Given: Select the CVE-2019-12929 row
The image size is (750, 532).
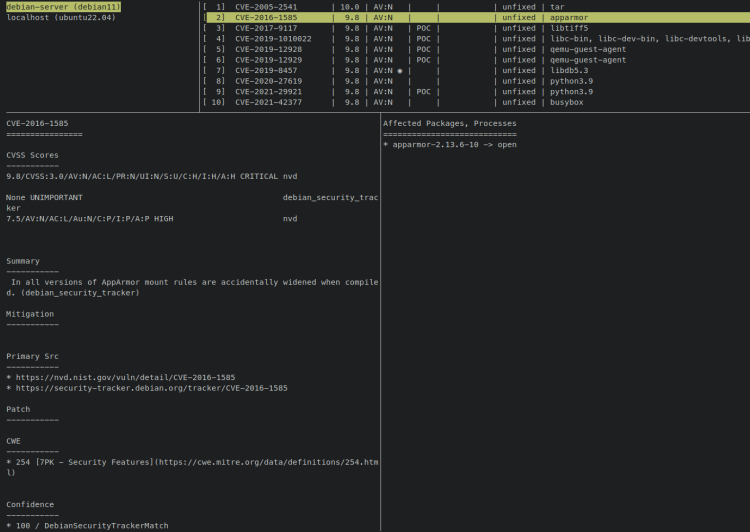Looking at the screenshot, I should (476, 60).
